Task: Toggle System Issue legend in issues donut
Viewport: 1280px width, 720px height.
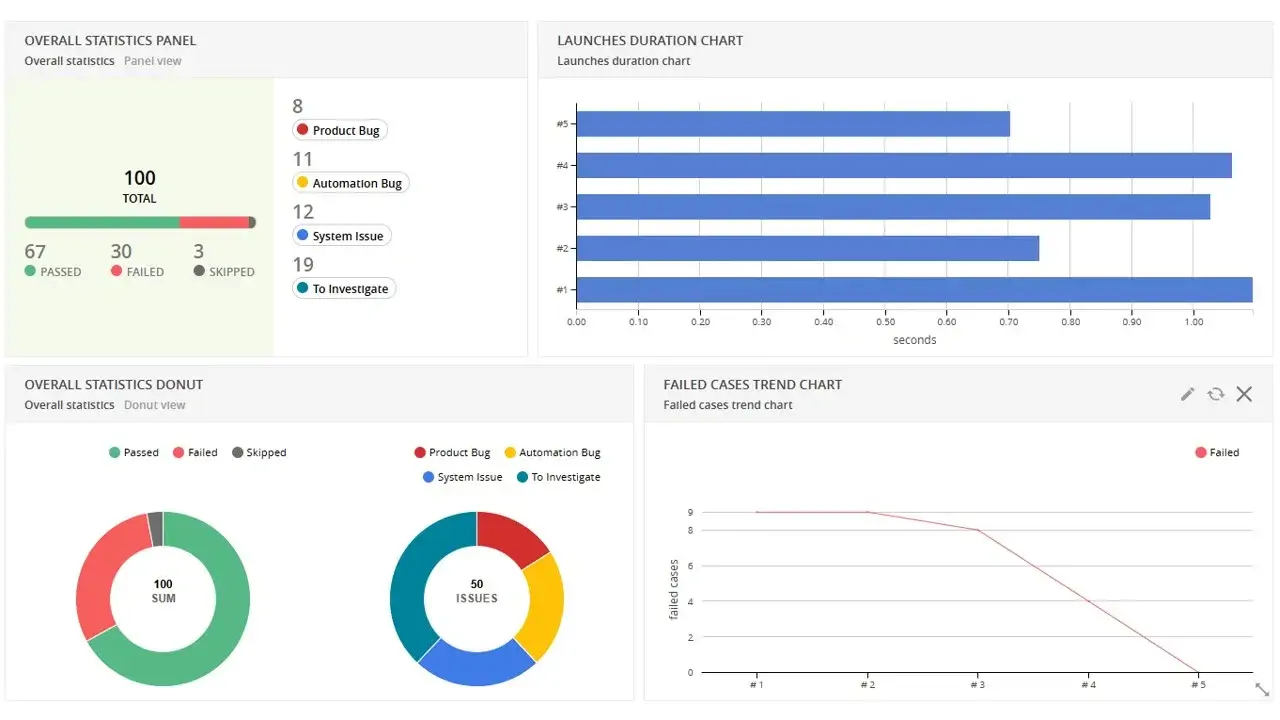Action: [x=462, y=477]
